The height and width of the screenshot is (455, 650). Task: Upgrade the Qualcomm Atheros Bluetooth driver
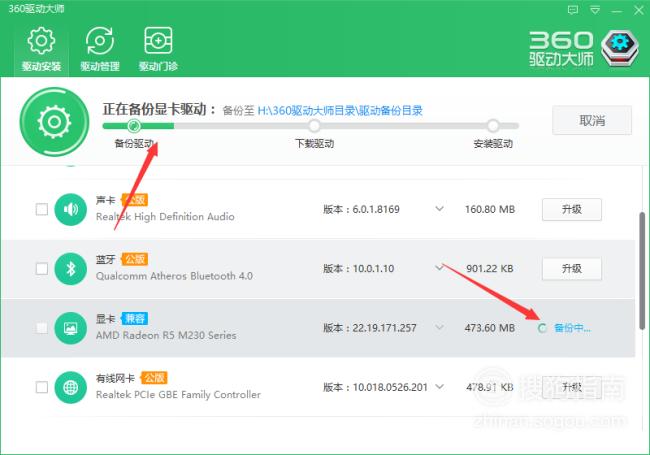[x=572, y=269]
